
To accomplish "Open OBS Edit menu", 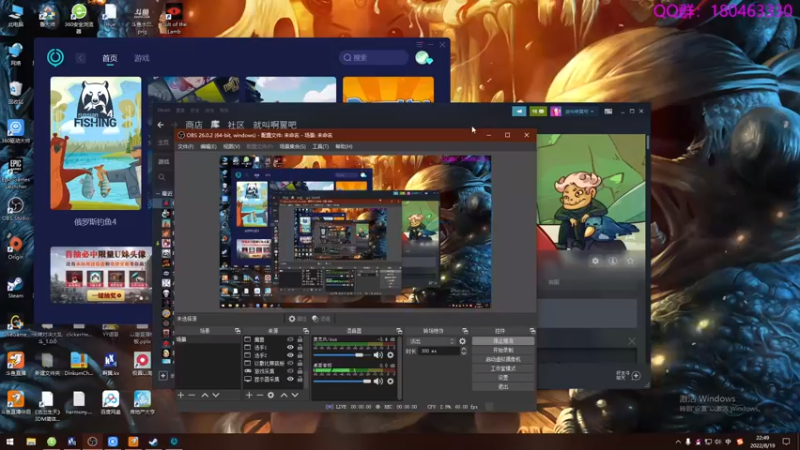I will click(x=208, y=146).
